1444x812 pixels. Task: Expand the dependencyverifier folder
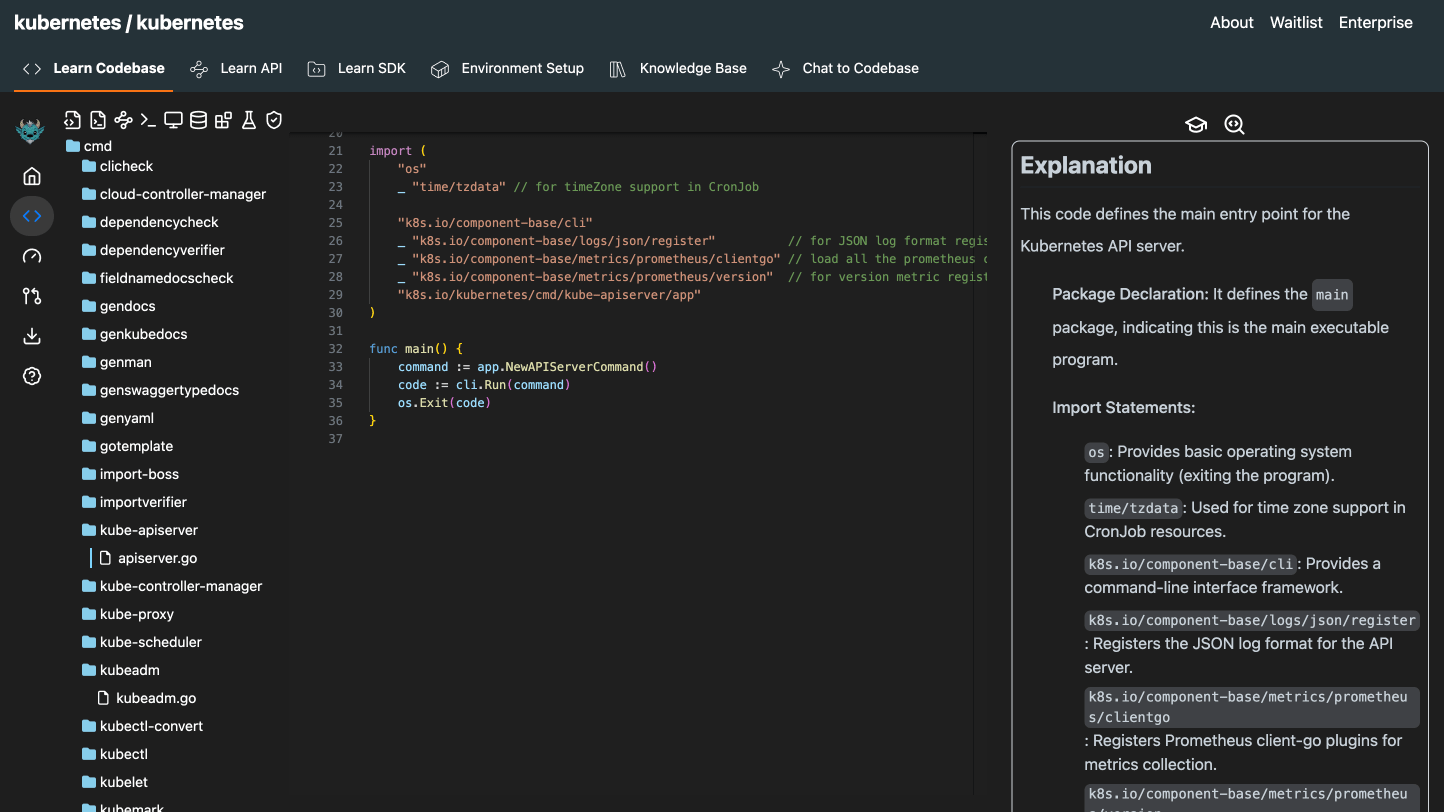[152, 250]
